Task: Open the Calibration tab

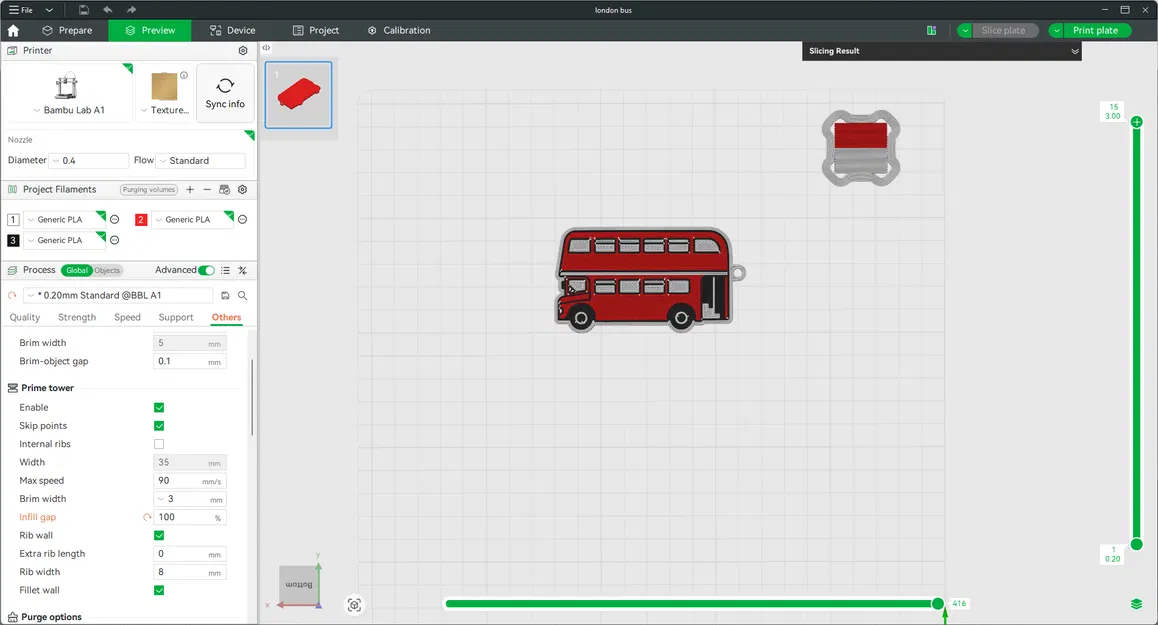Action: point(399,30)
